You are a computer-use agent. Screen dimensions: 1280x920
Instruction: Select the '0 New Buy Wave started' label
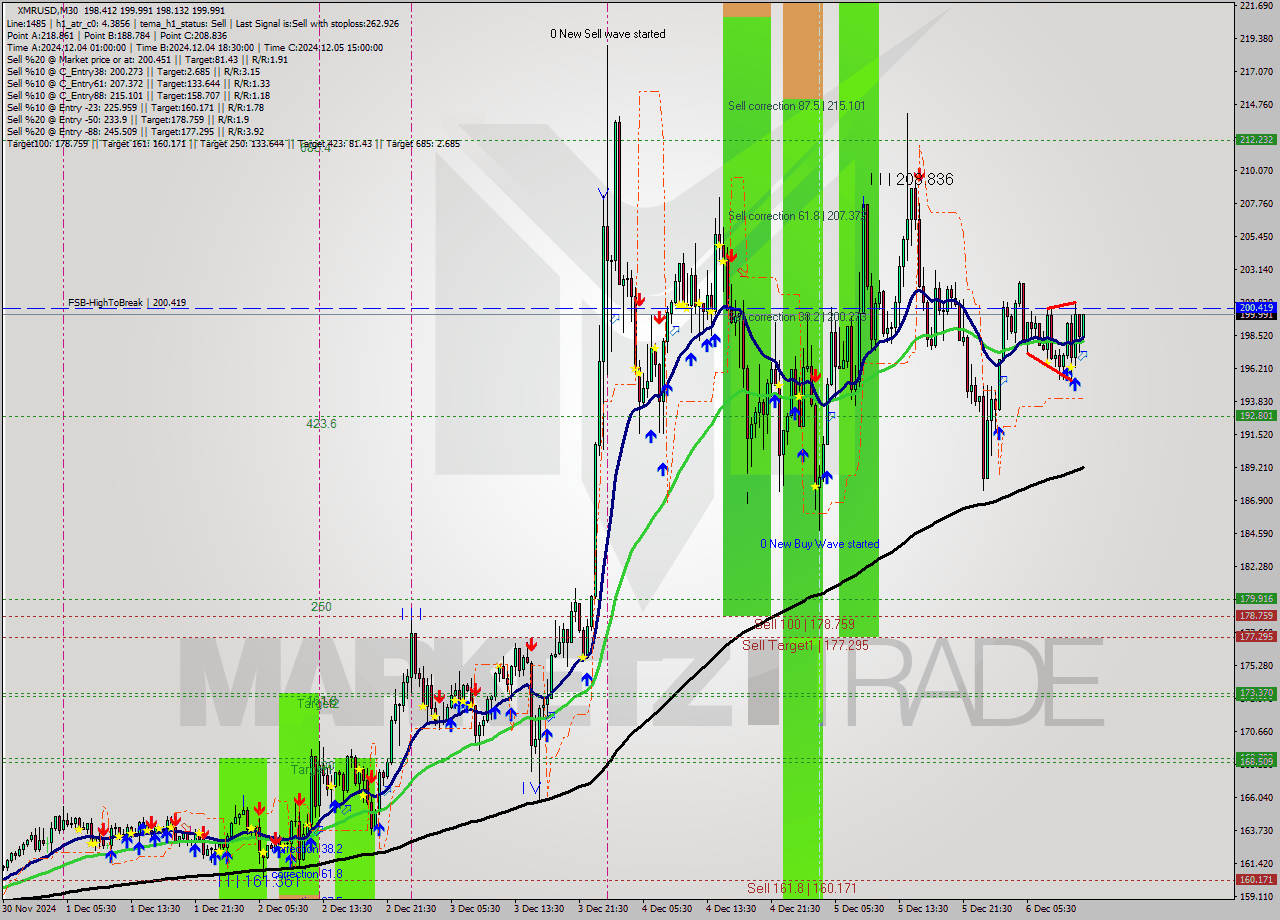pyautogui.click(x=819, y=544)
